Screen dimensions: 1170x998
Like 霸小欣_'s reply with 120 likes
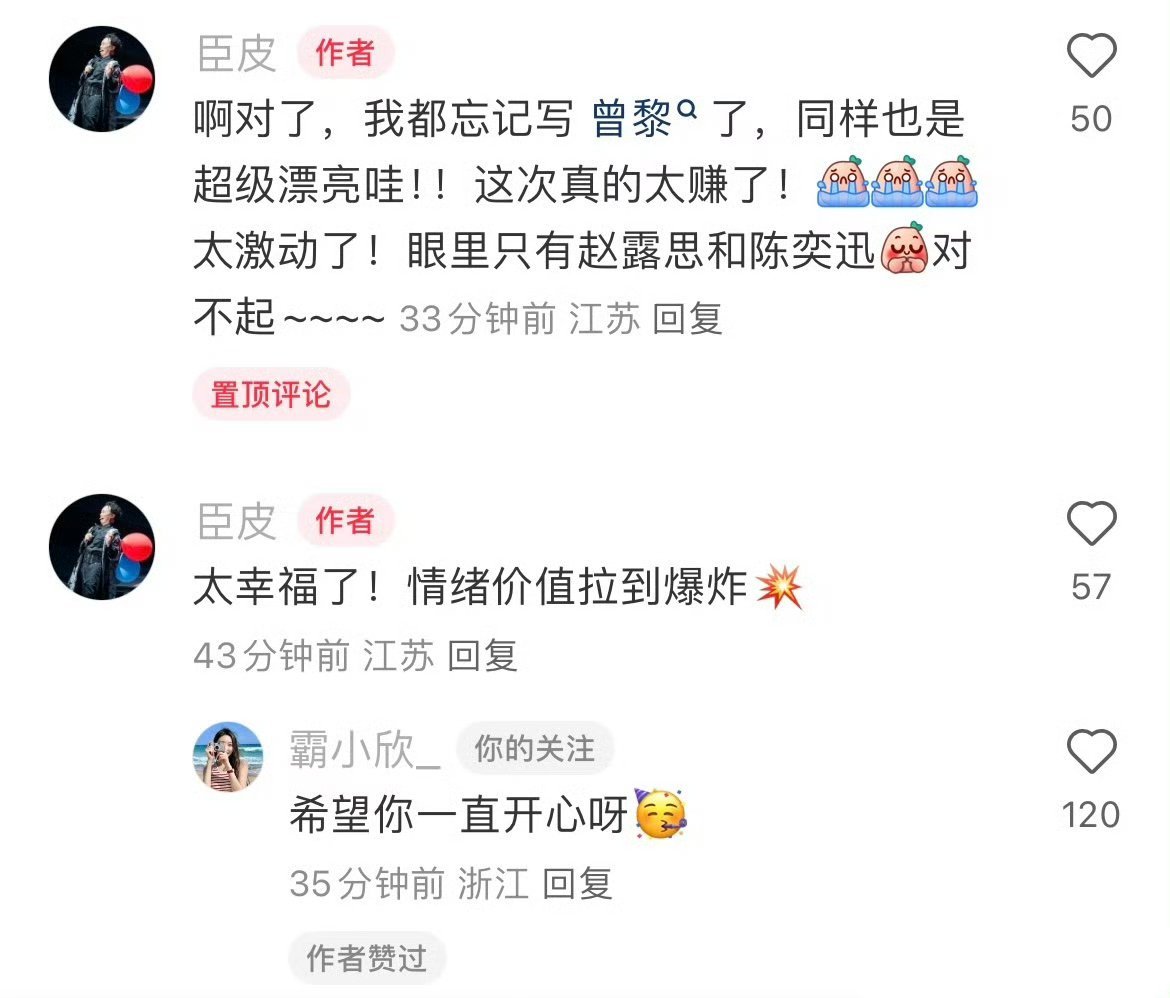click(1091, 751)
